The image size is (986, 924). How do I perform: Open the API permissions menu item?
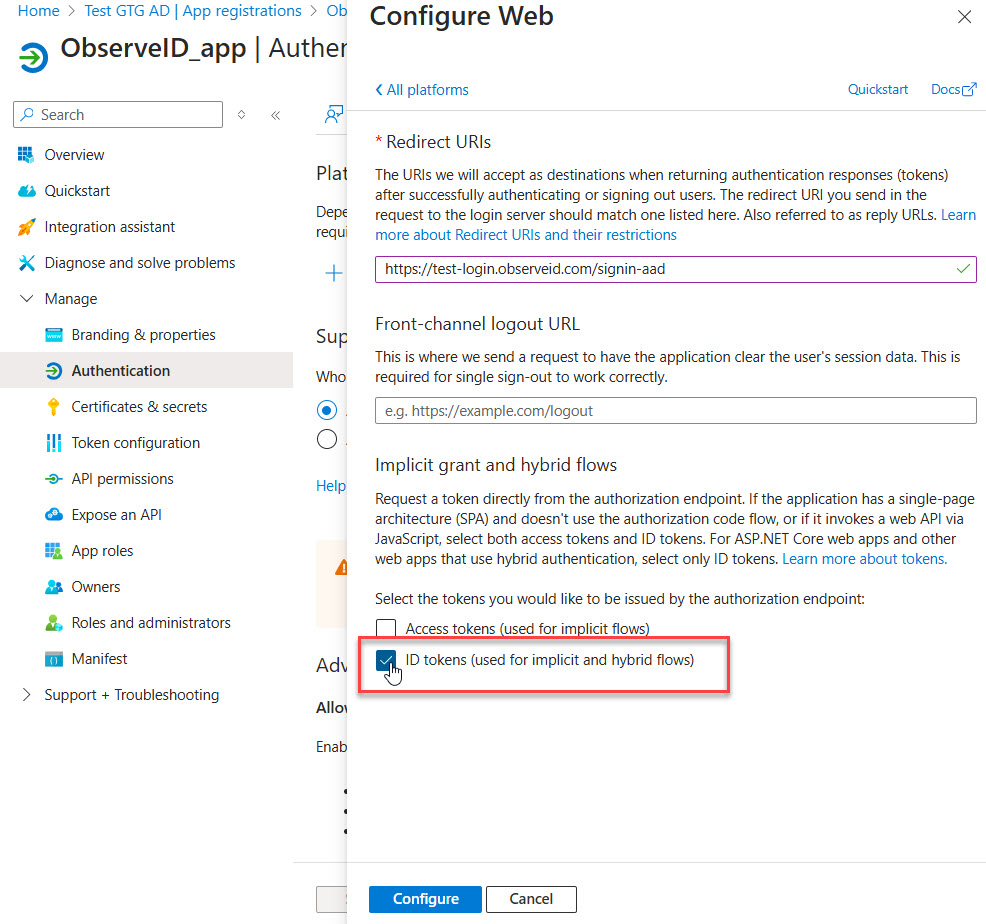tap(122, 479)
